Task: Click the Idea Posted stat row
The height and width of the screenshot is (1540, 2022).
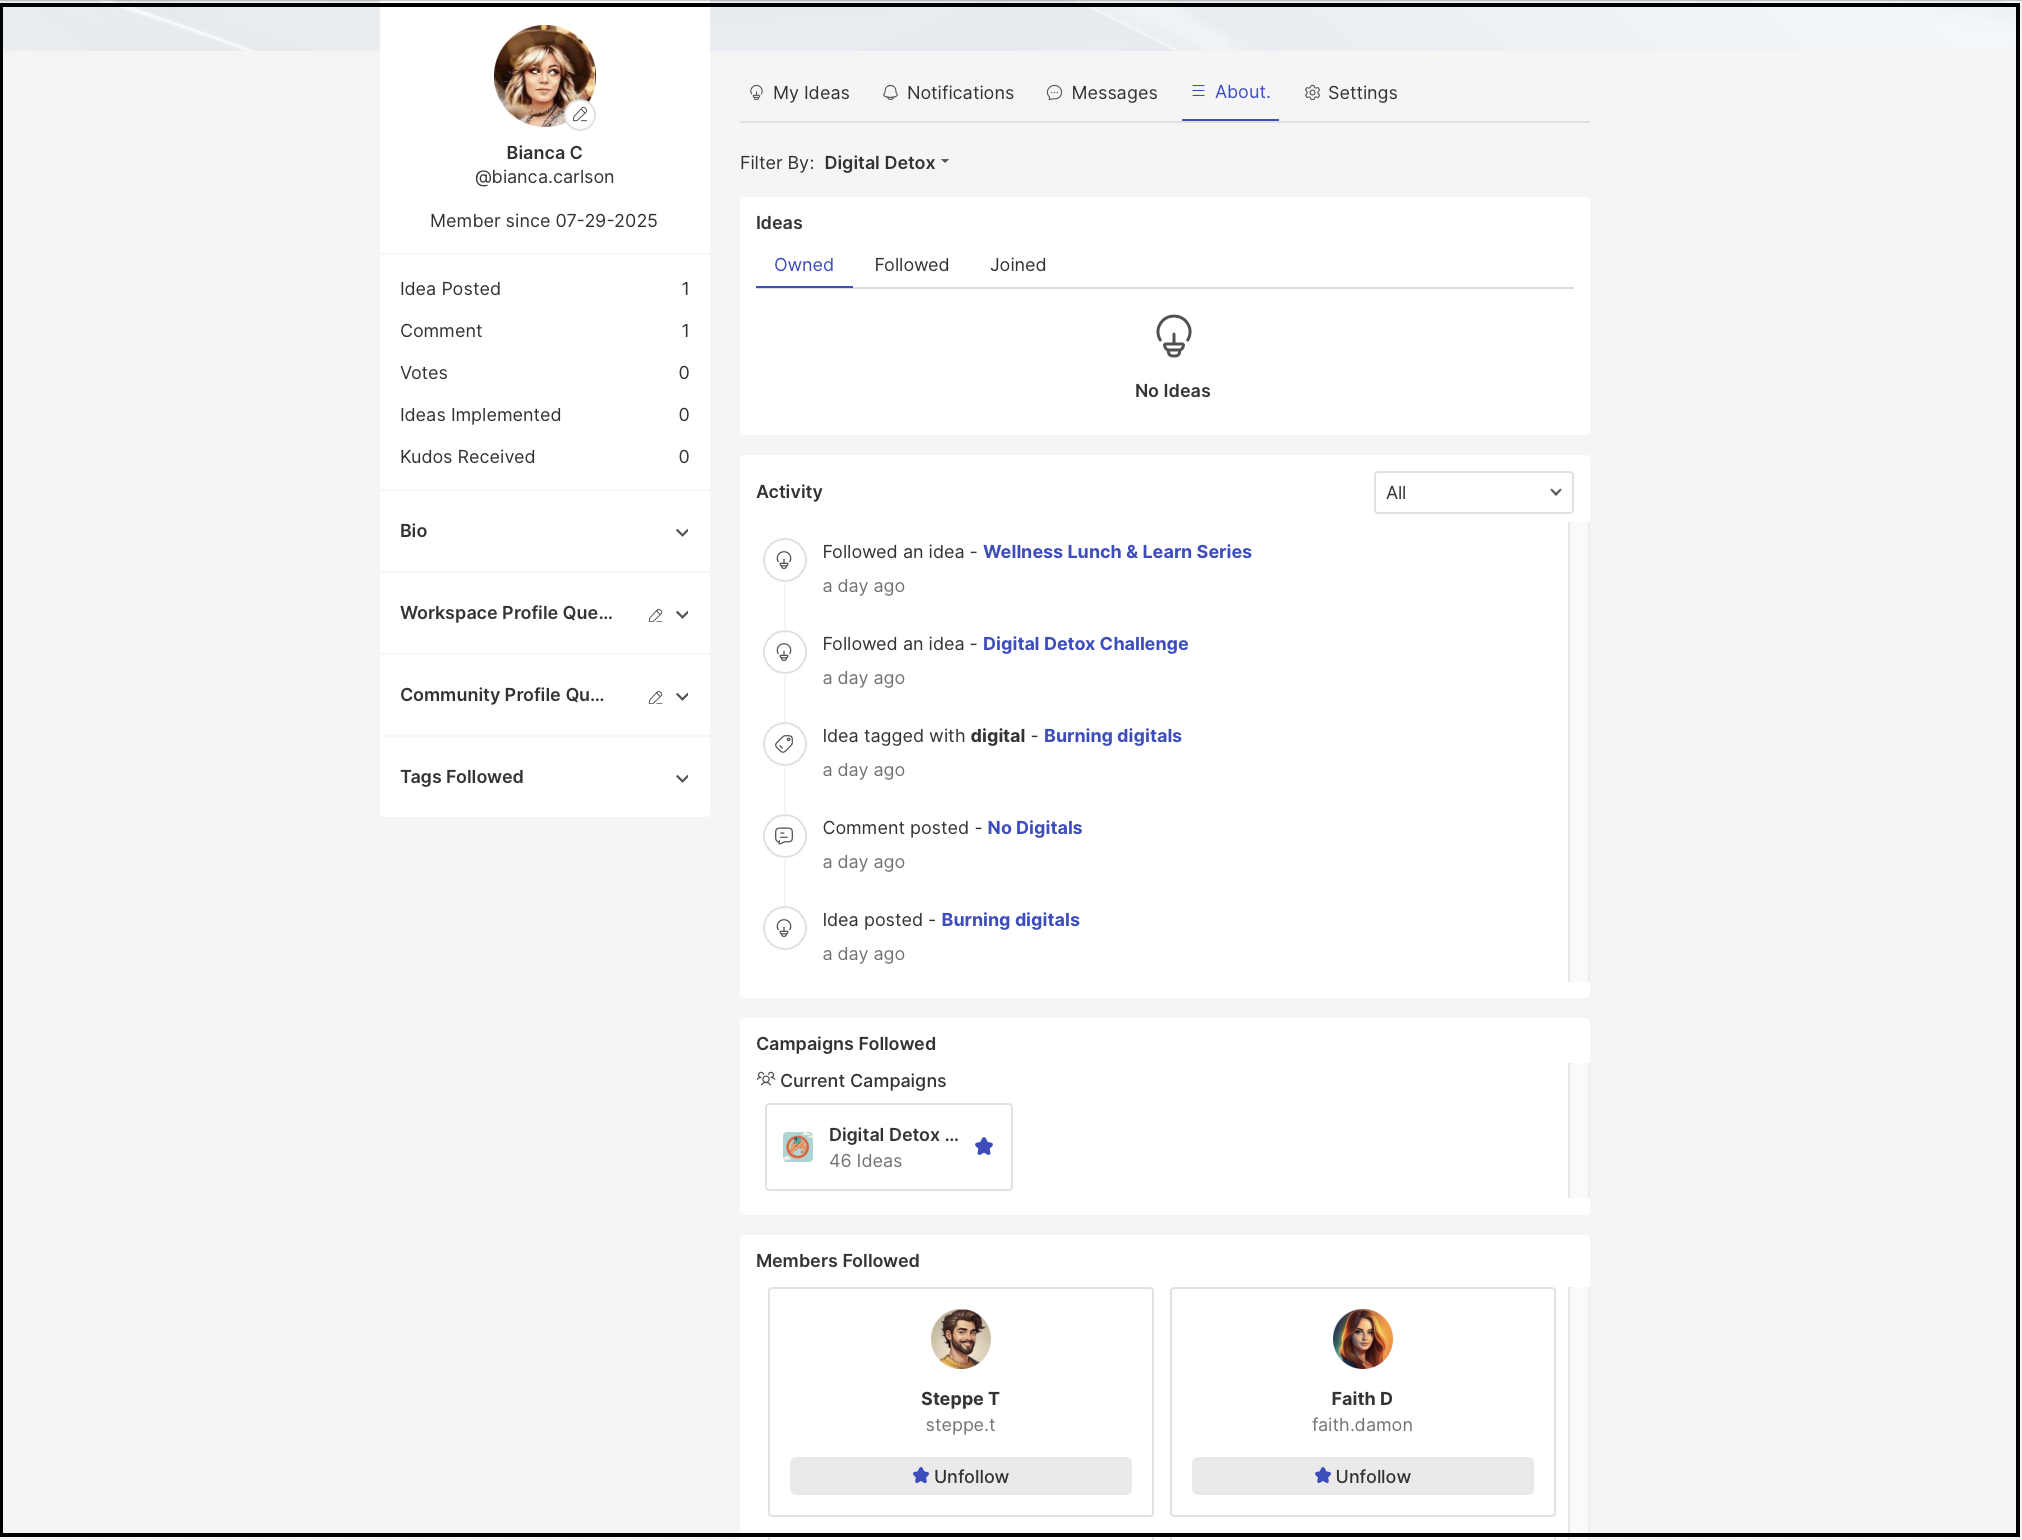Action: pos(545,289)
